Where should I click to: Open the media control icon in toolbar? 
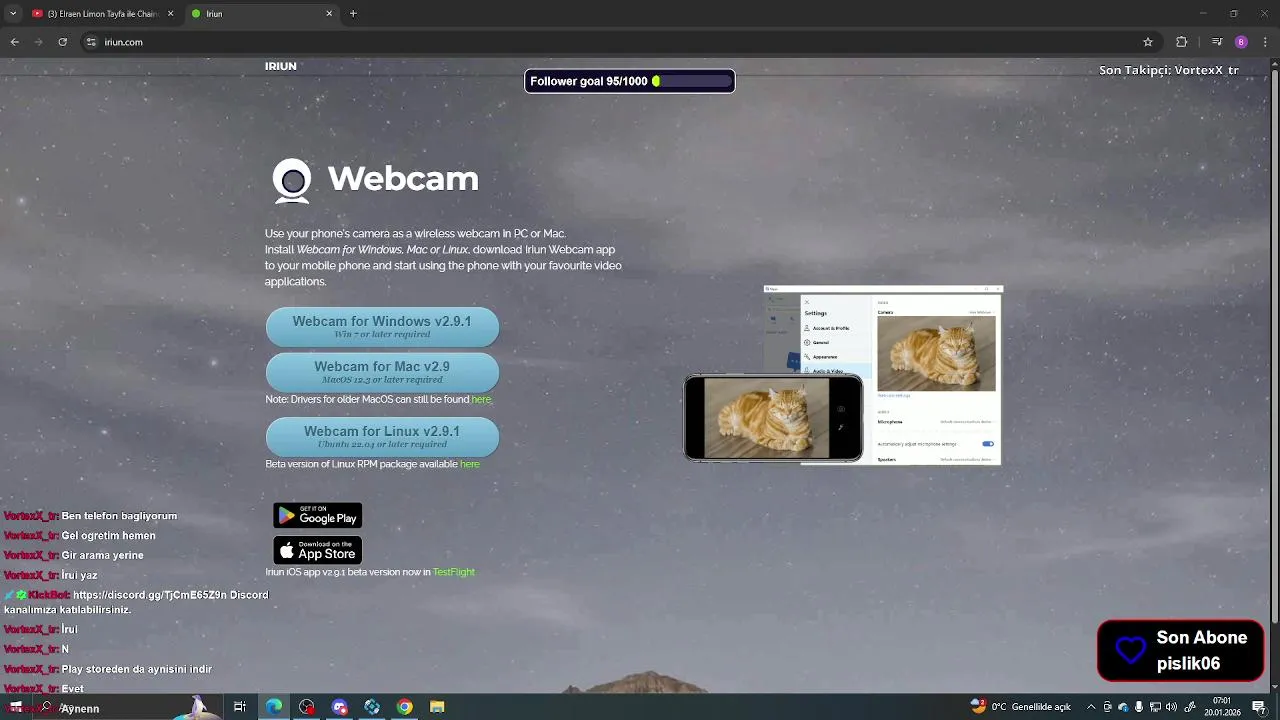click(x=1217, y=42)
